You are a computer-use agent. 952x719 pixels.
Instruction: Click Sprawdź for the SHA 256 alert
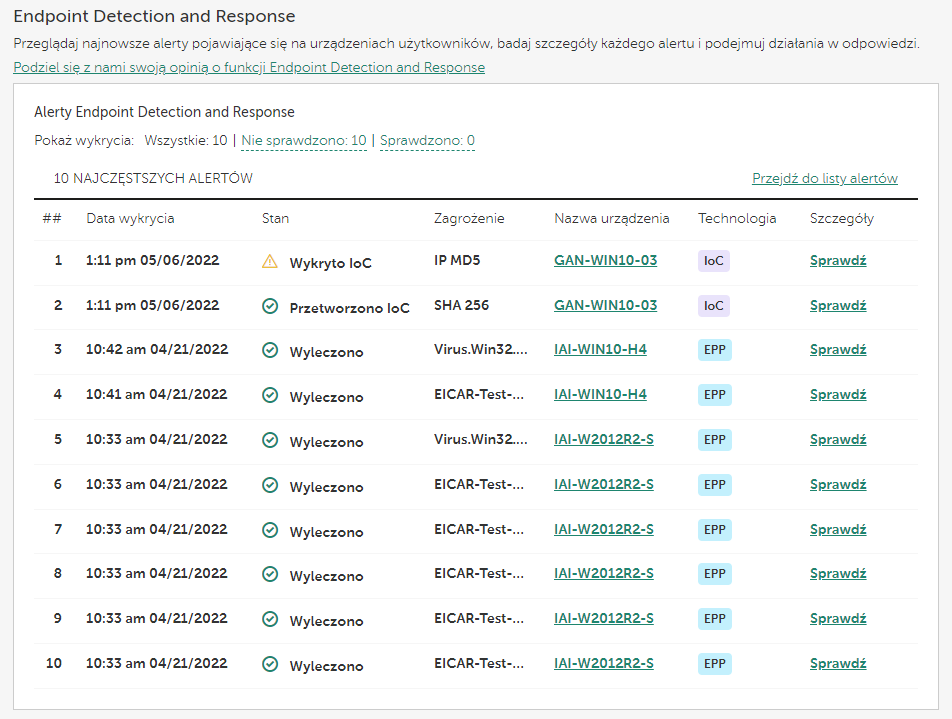837,306
